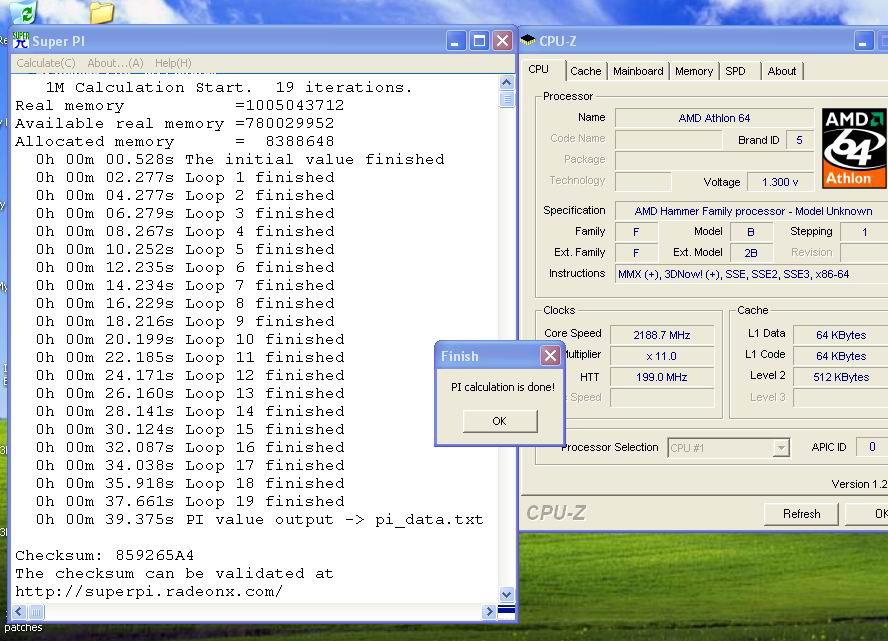Click the 'patches' desktop label
The image size is (888, 641).
point(23,627)
